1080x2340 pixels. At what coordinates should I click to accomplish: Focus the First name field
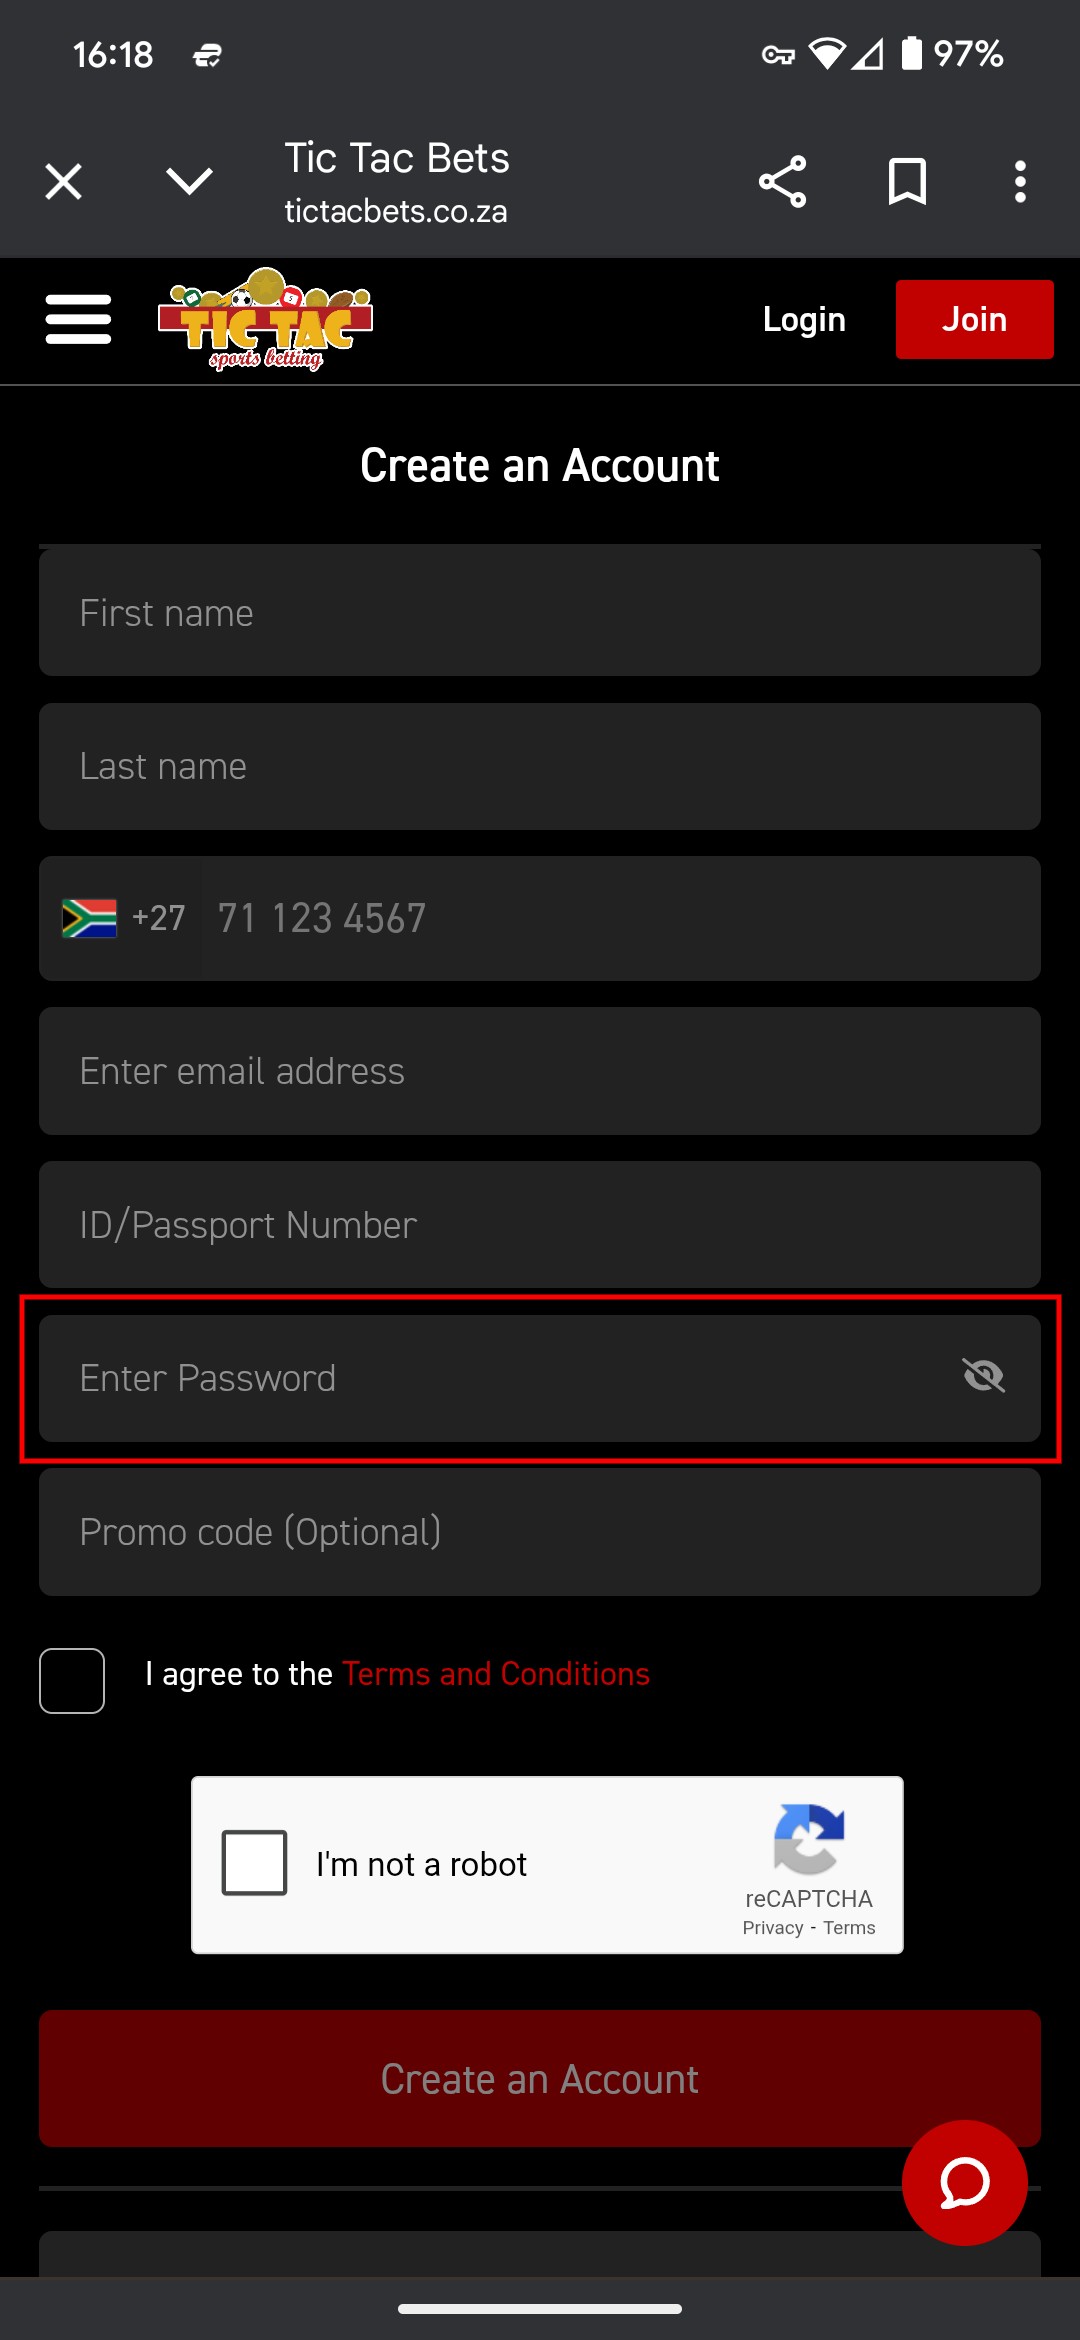coord(540,612)
